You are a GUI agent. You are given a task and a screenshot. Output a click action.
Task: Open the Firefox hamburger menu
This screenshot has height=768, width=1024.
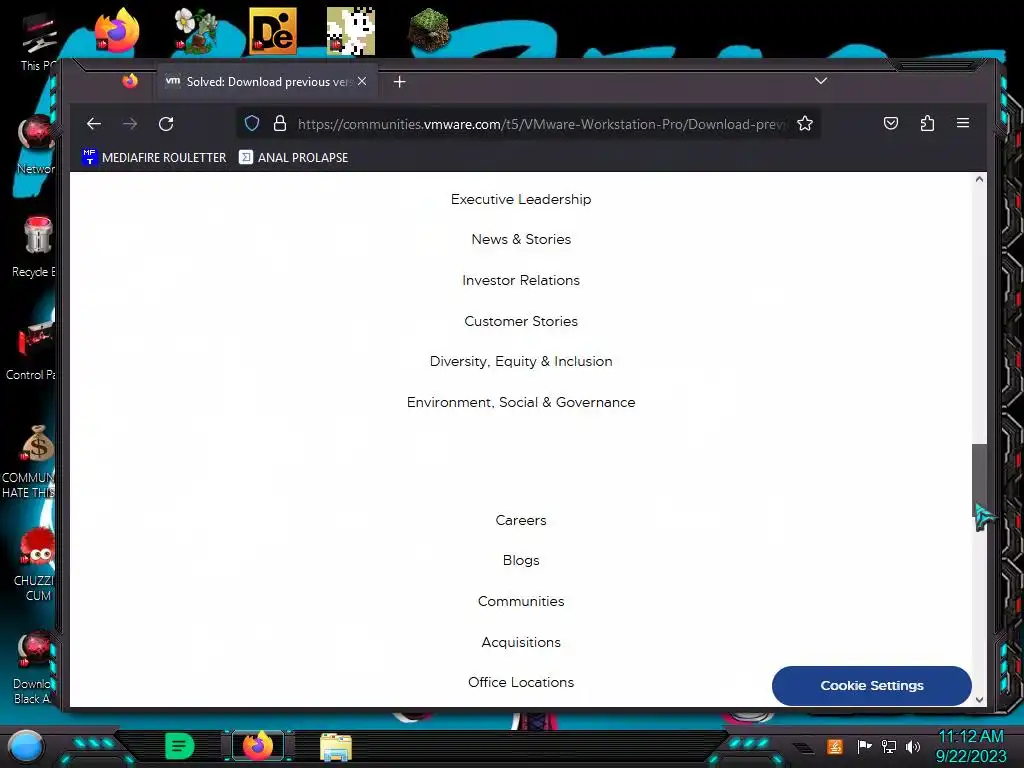[x=963, y=123]
